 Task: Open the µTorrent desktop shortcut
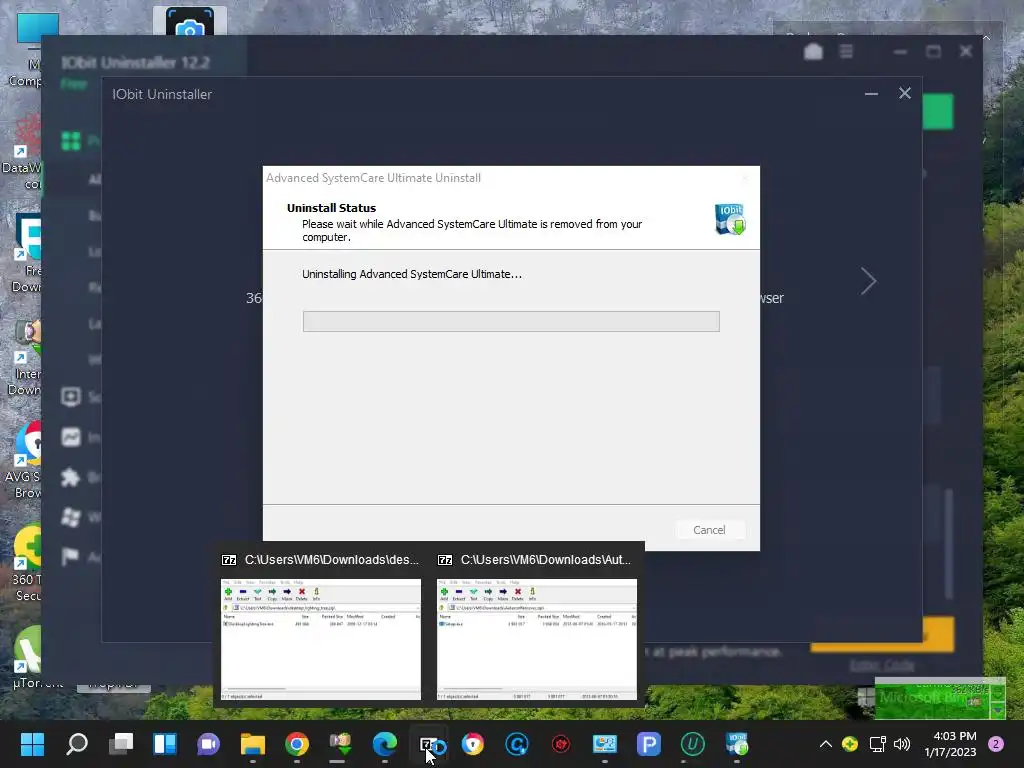[27, 657]
